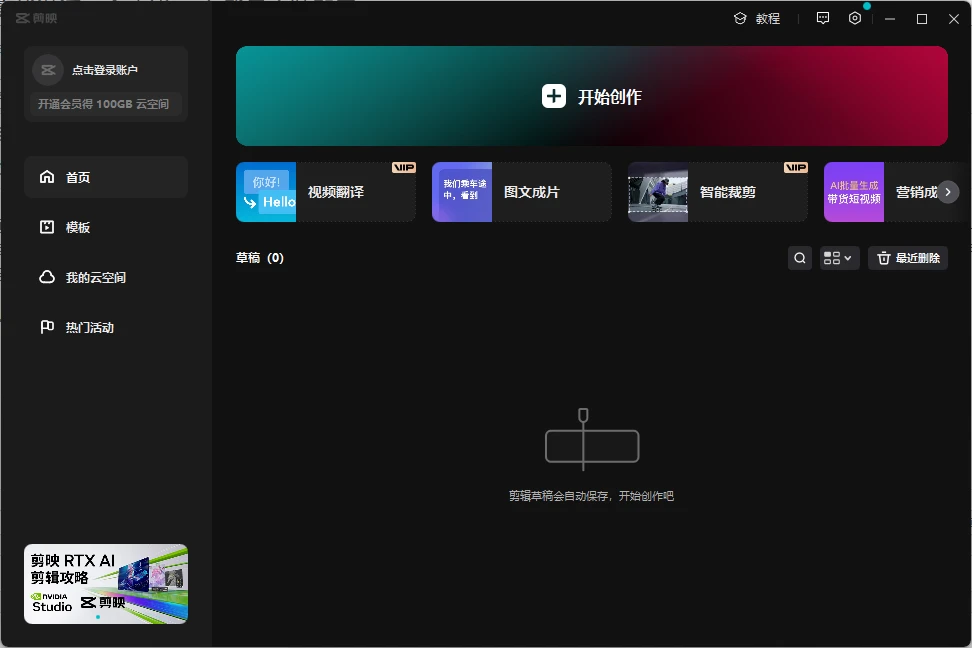Open the 教程 tutorials link
Viewport: 972px width, 648px height.
click(757, 18)
